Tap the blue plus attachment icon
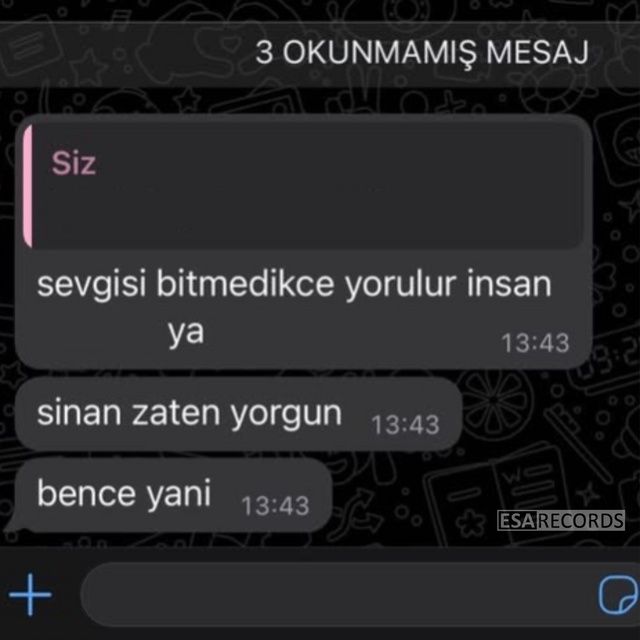This screenshot has height=640, width=640. (x=30, y=594)
